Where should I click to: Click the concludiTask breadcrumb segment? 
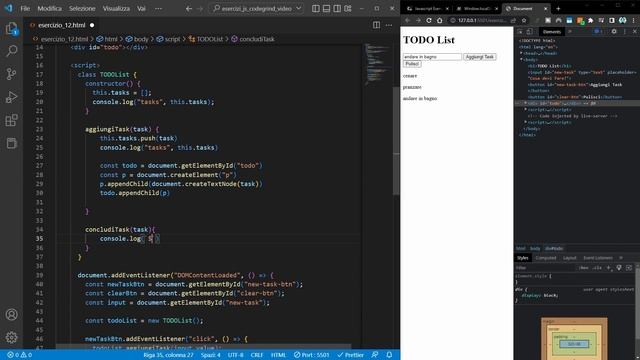(x=253, y=39)
